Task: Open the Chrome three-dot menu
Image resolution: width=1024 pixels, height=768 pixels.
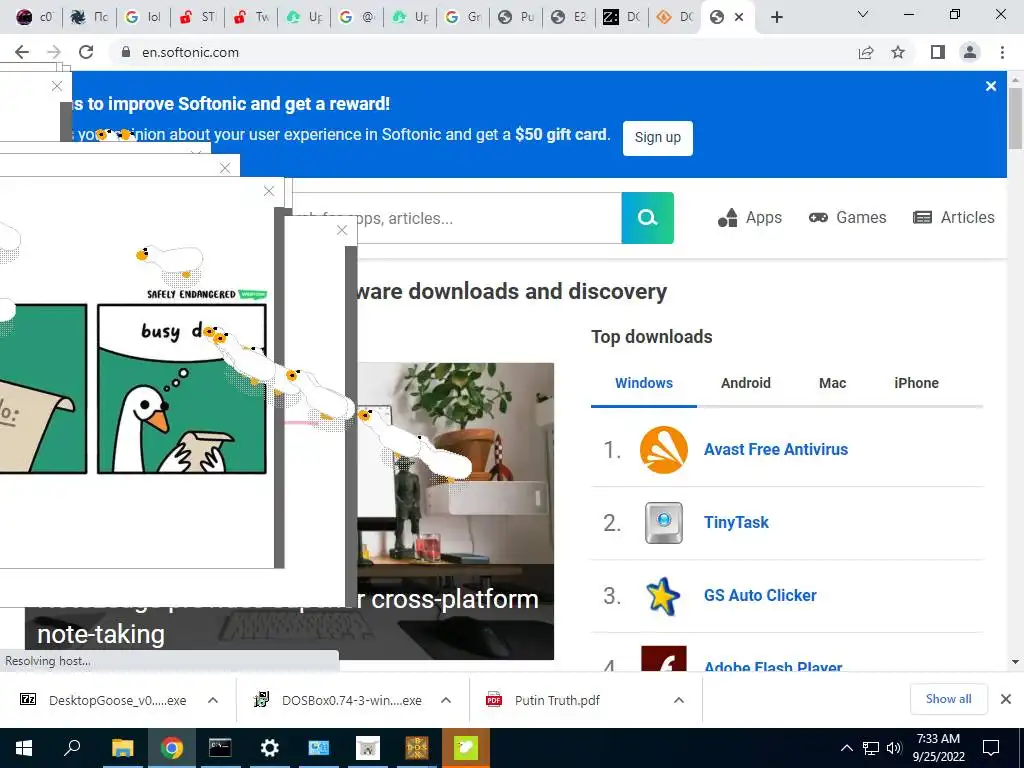Action: click(1002, 52)
